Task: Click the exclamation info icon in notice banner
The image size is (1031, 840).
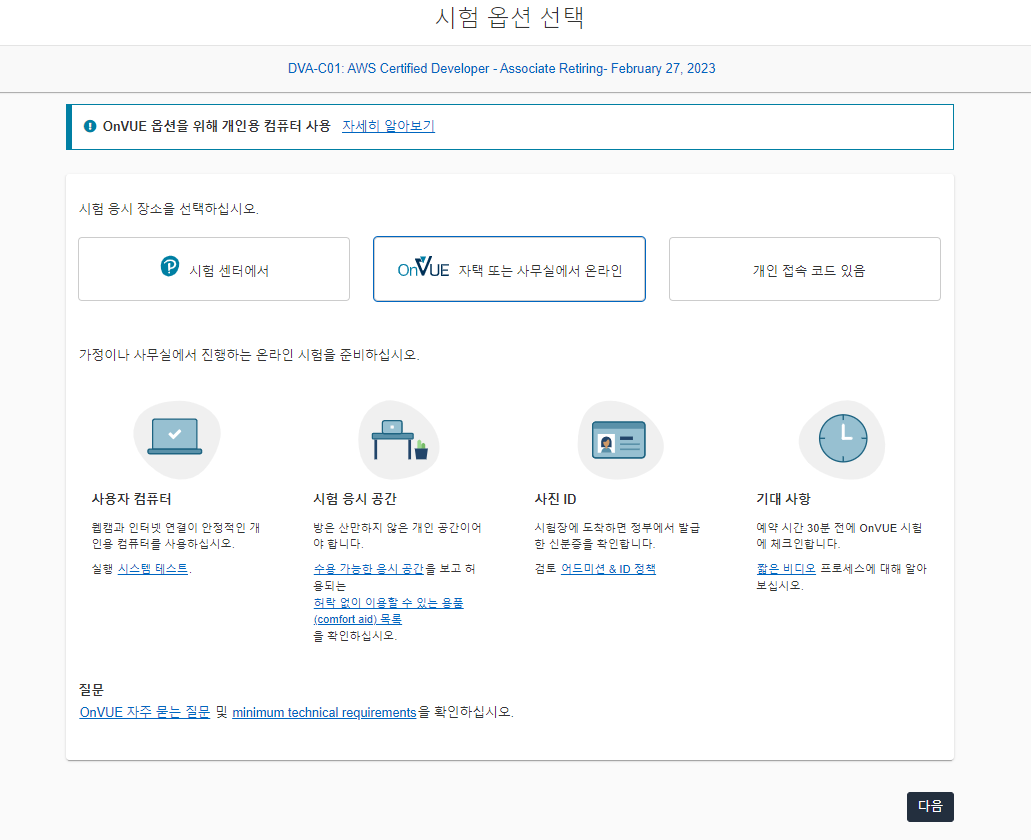Action: (90, 126)
